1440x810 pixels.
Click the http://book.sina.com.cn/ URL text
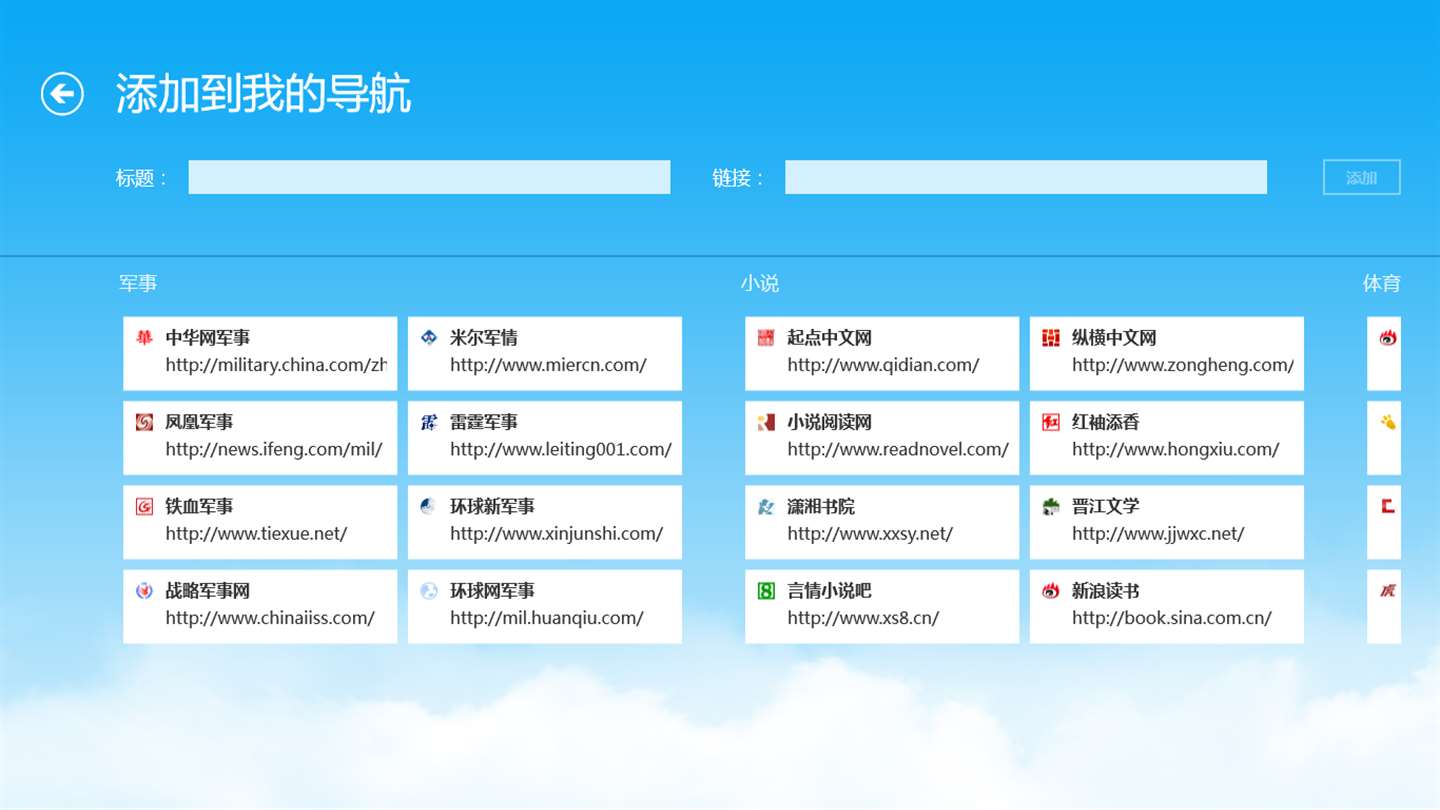pyautogui.click(x=1172, y=618)
